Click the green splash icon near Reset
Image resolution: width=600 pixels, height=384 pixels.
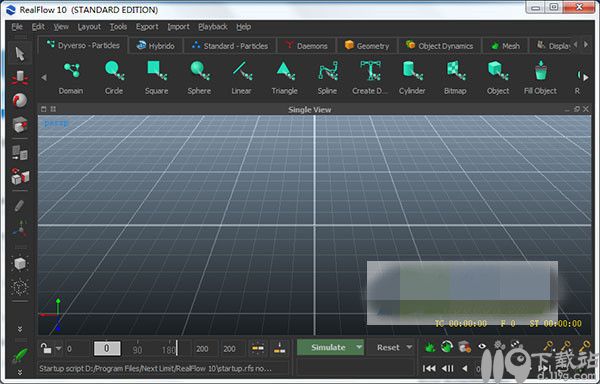(430, 347)
